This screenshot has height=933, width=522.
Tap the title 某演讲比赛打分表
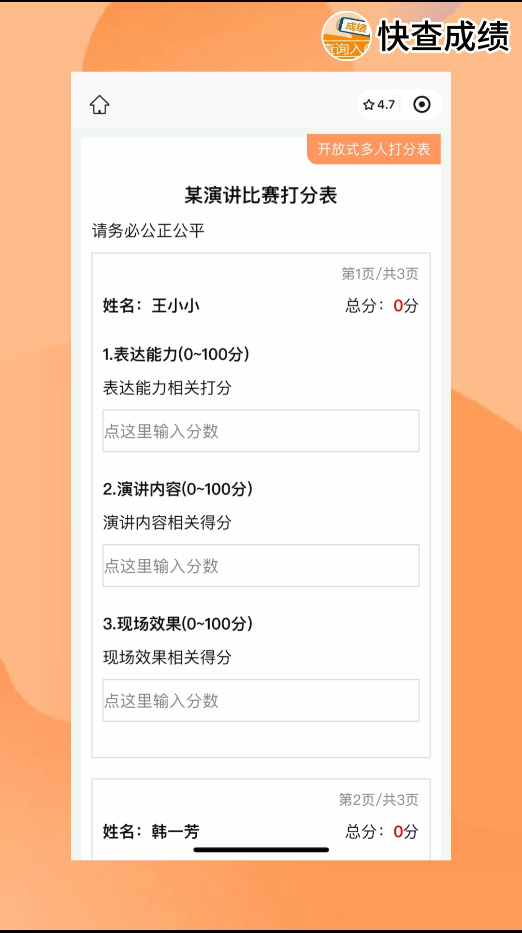pos(261,196)
